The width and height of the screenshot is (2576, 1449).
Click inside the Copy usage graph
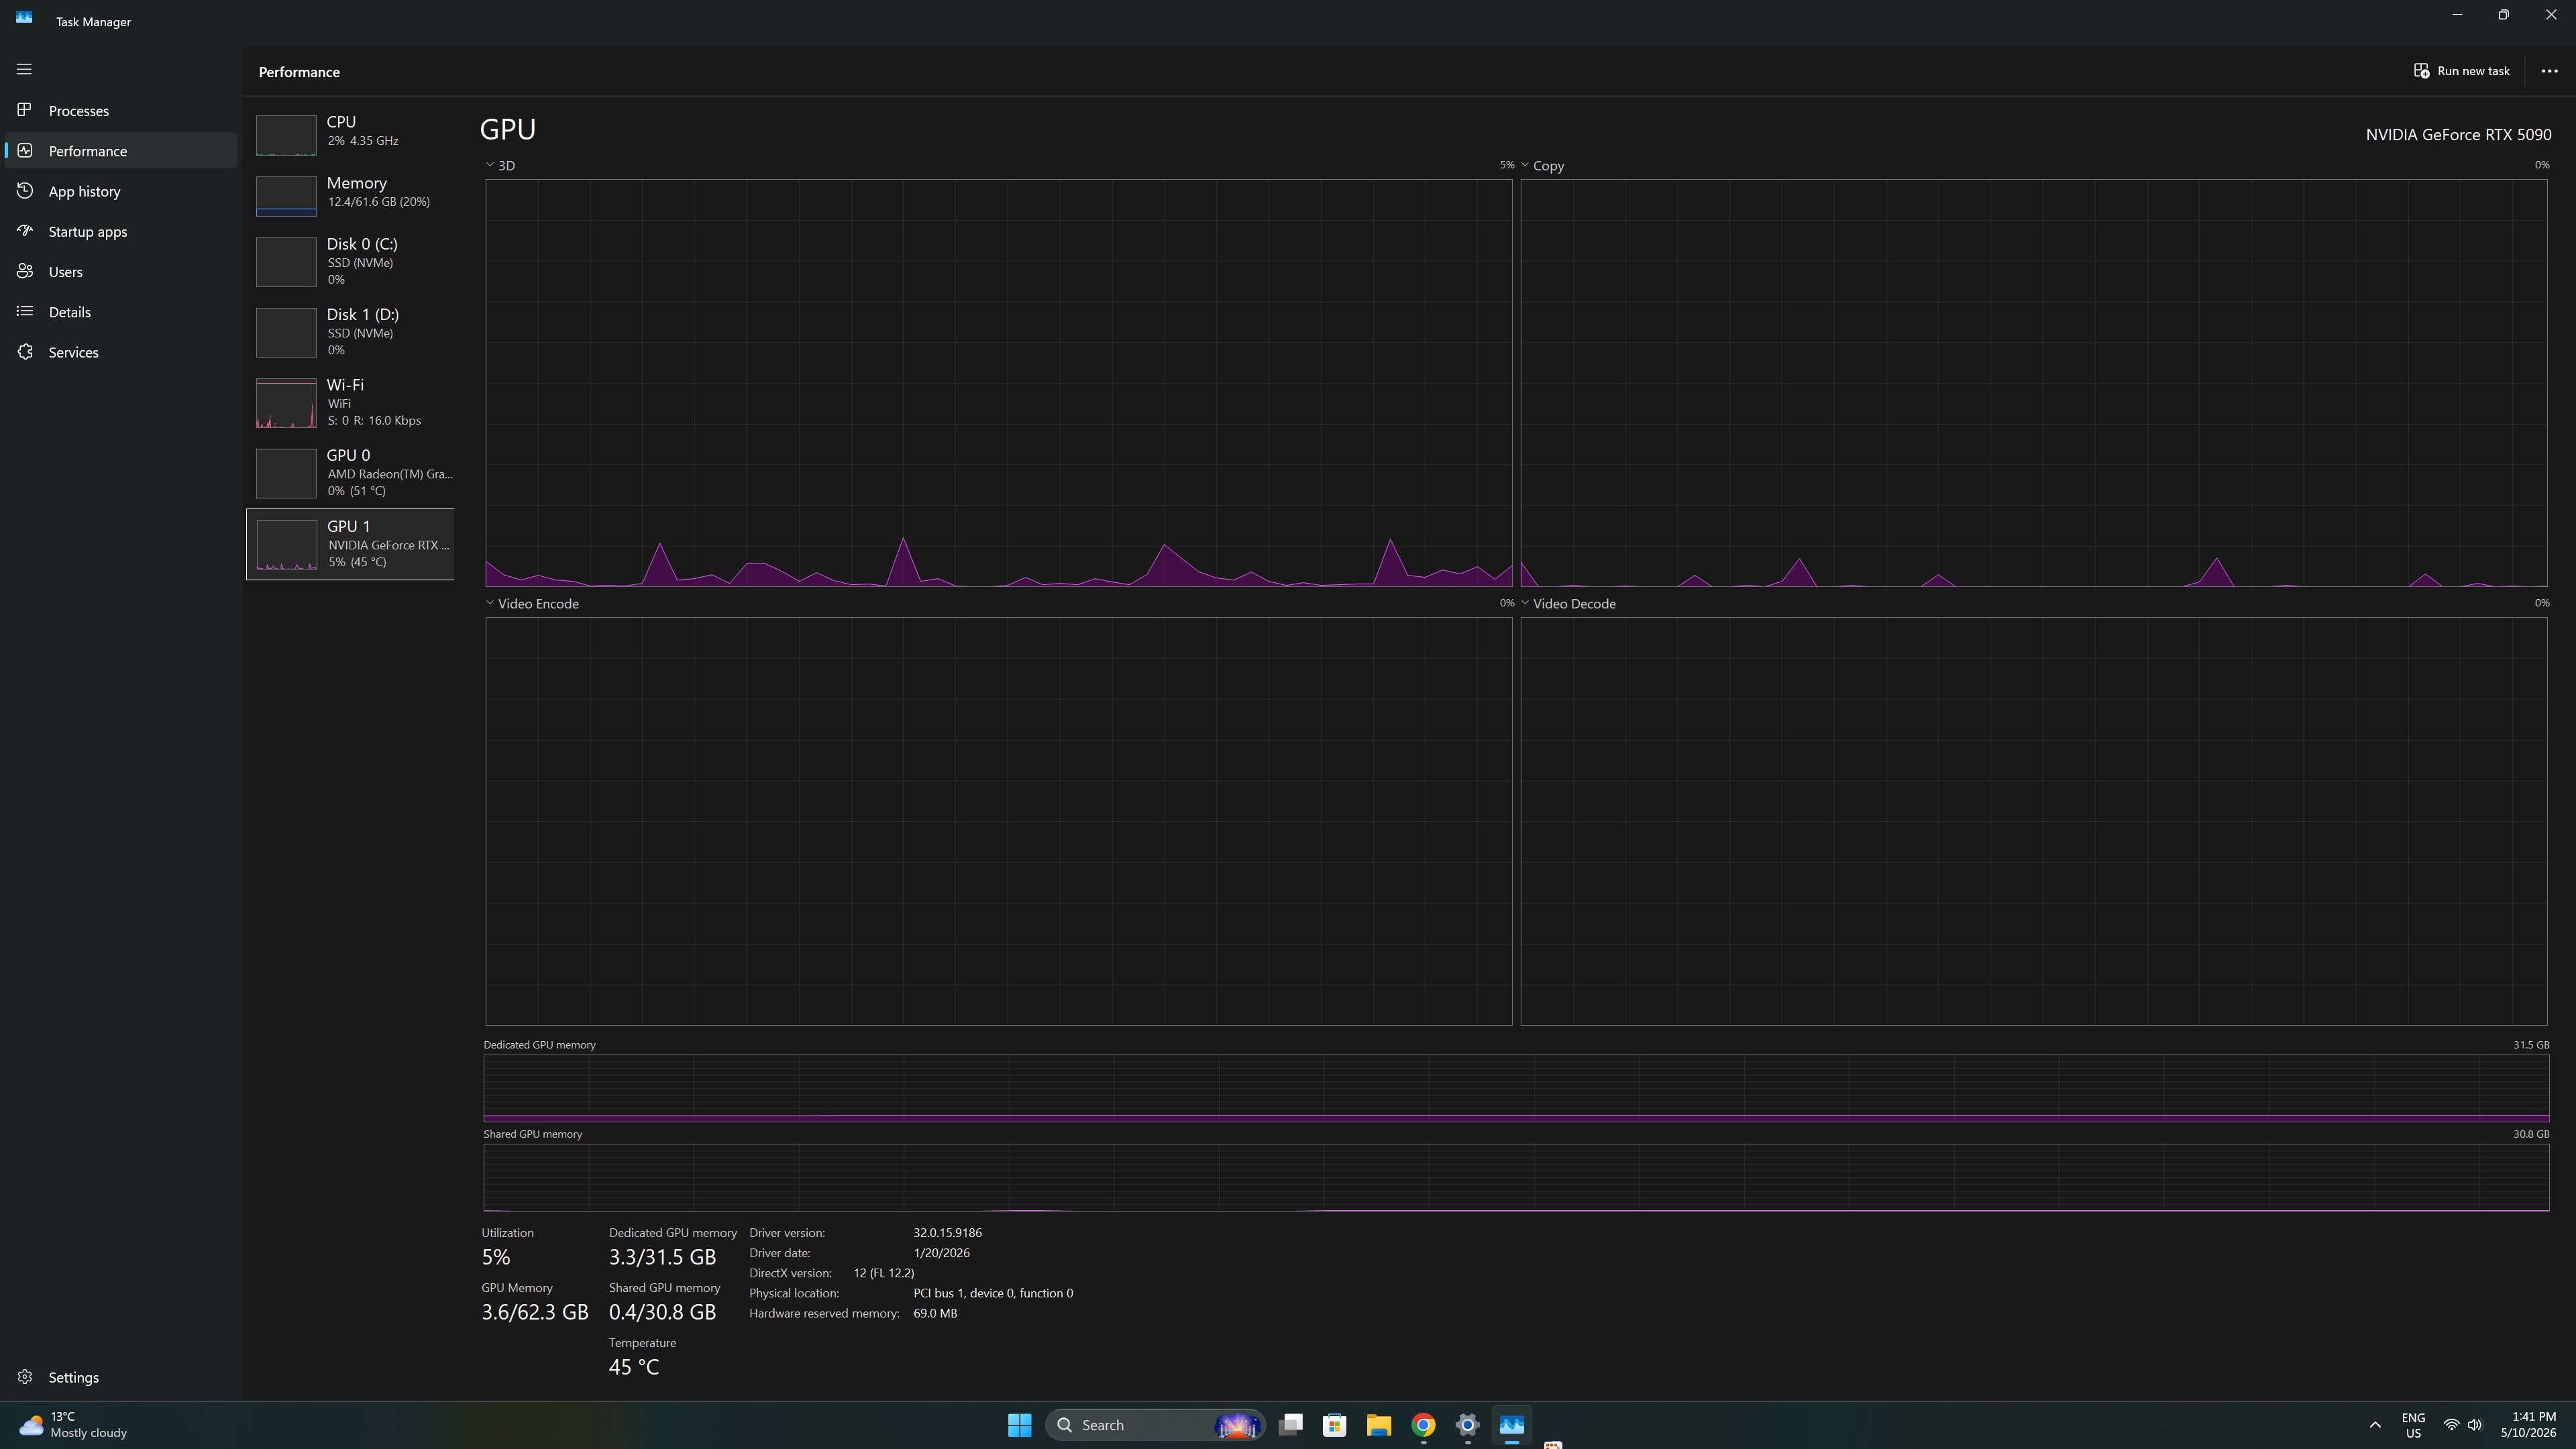[x=2034, y=383]
